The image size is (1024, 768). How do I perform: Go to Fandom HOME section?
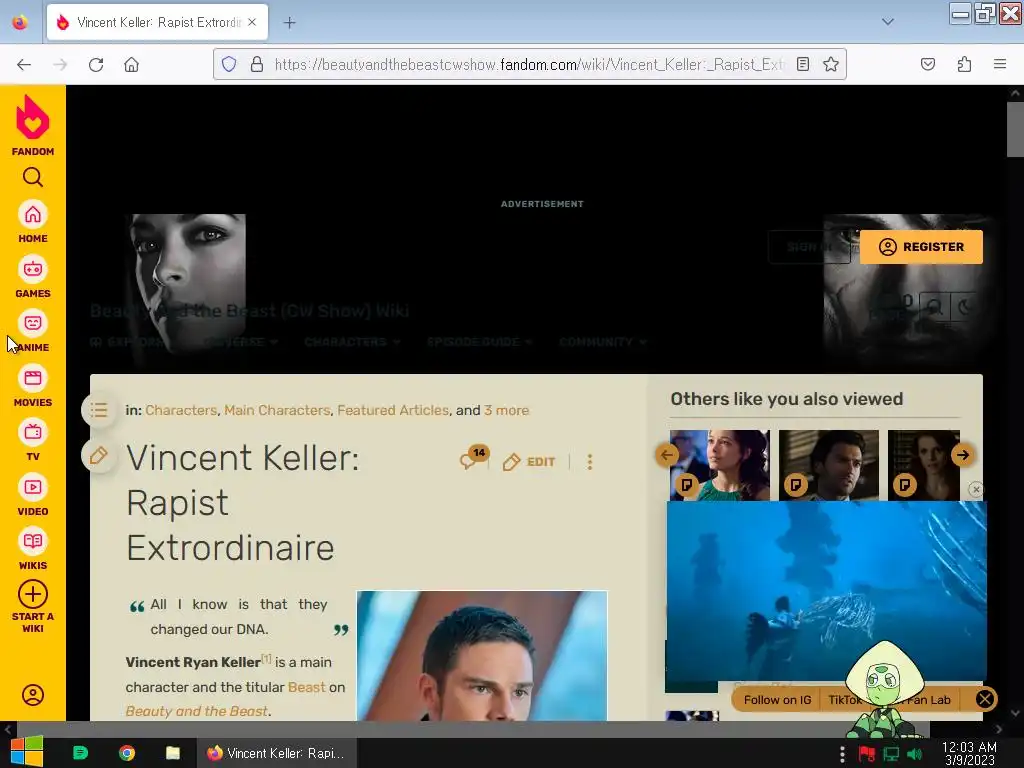click(33, 222)
